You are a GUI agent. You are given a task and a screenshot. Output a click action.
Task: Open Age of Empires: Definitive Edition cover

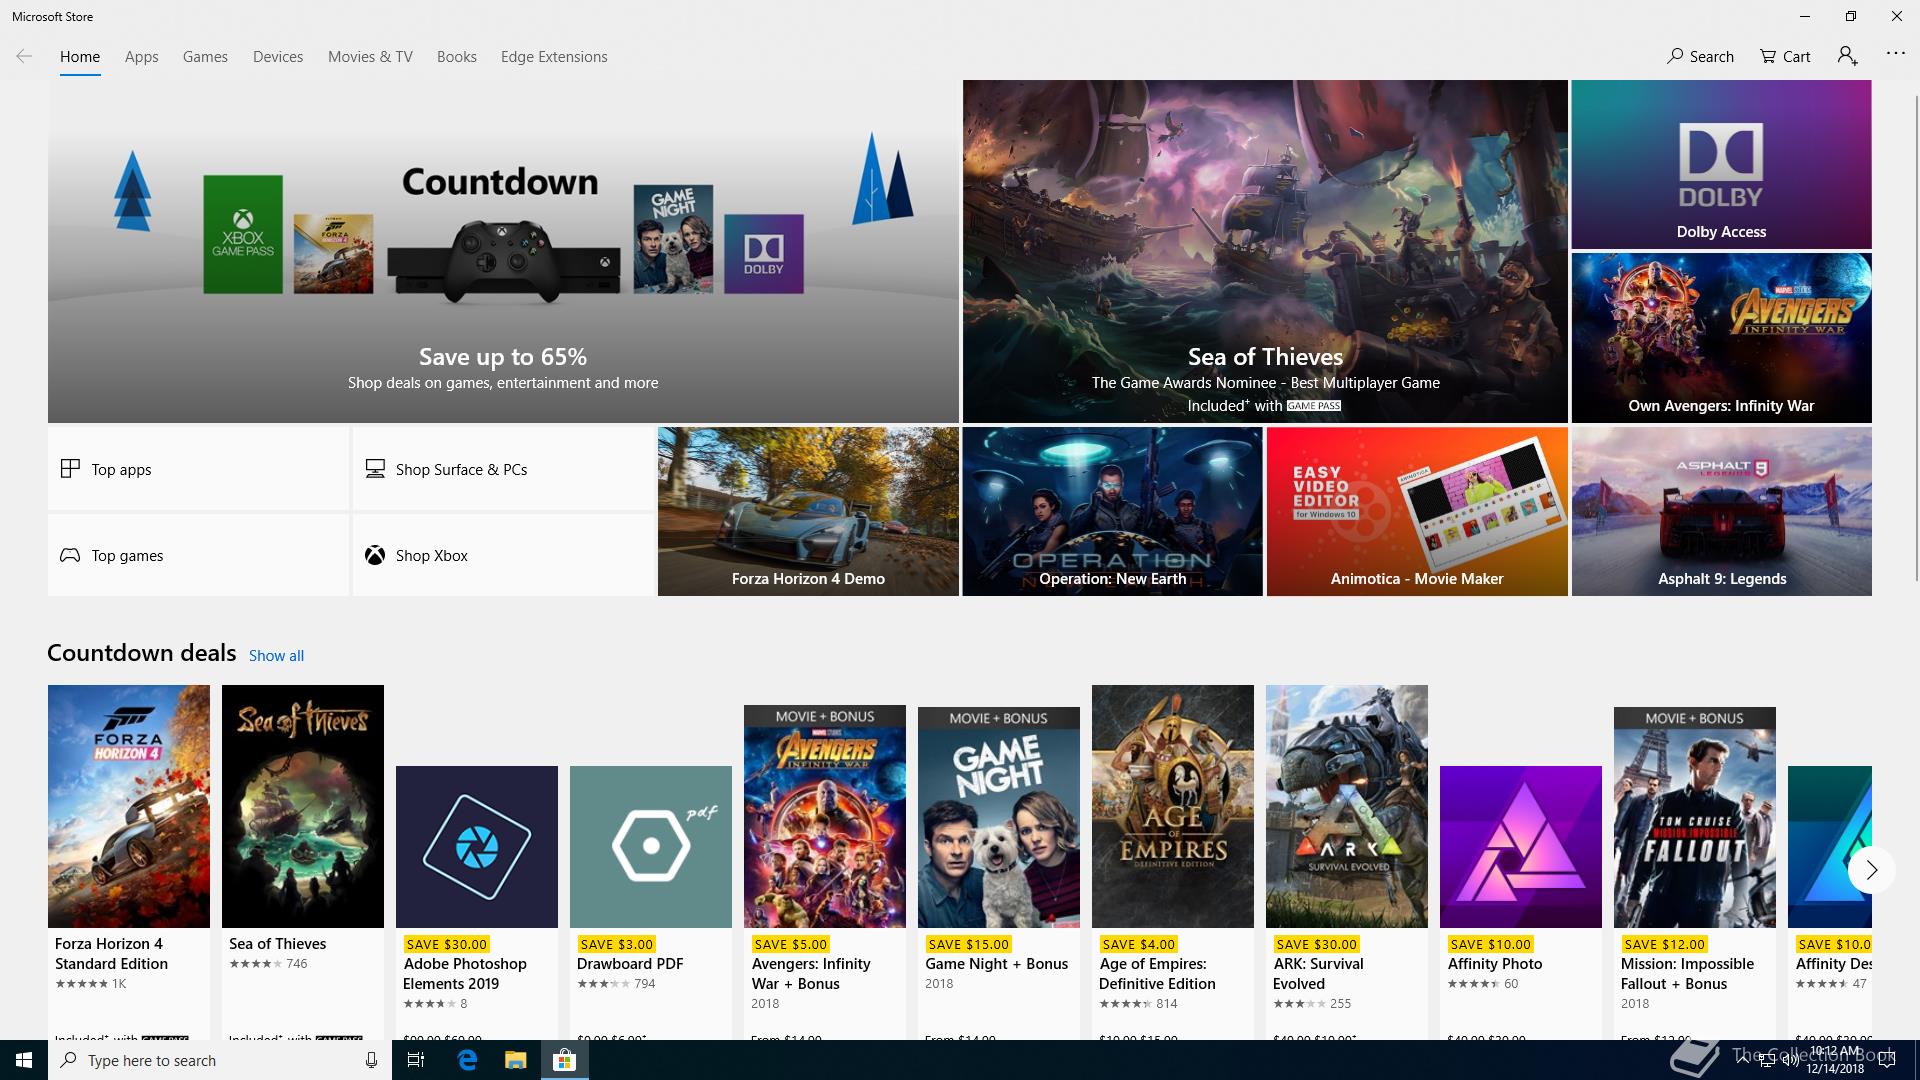1173,806
